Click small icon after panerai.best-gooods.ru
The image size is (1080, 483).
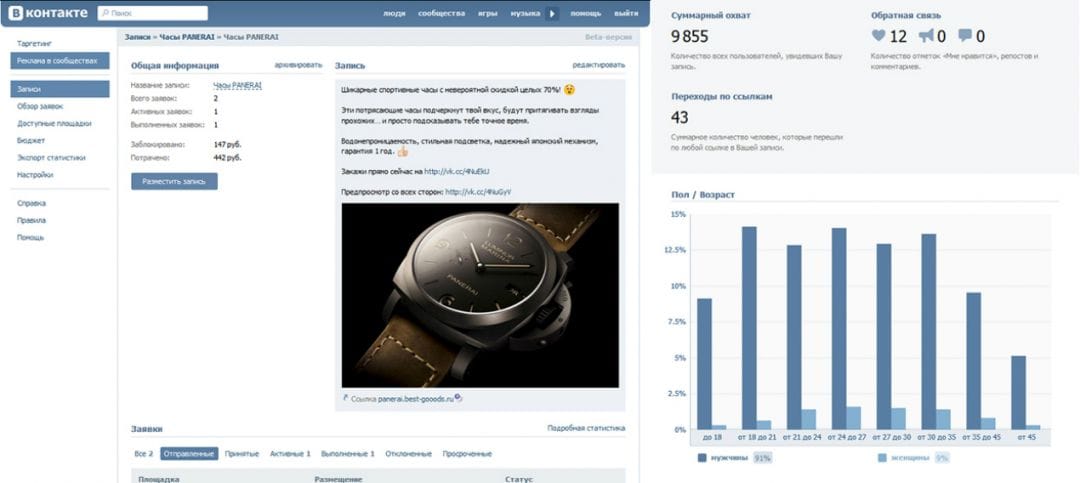pos(459,398)
